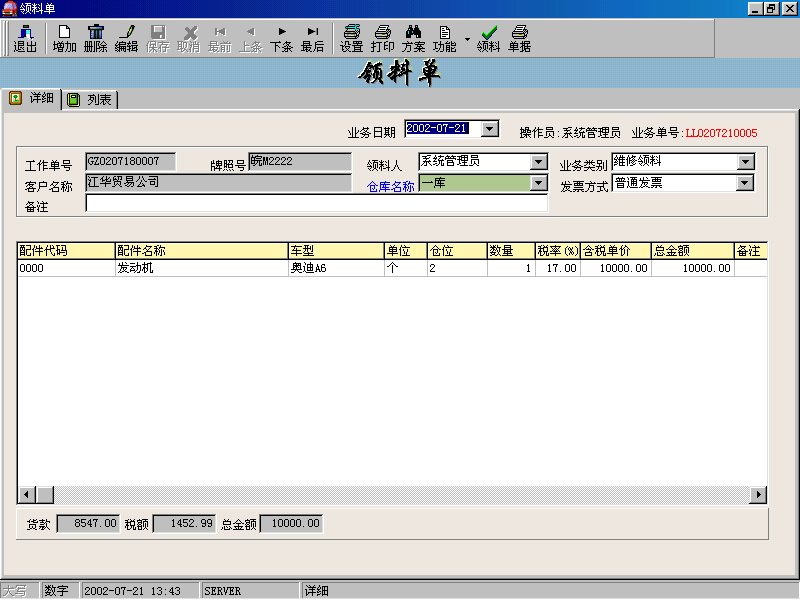Select the cell with code 0000
The width and height of the screenshot is (800, 600).
(66, 268)
